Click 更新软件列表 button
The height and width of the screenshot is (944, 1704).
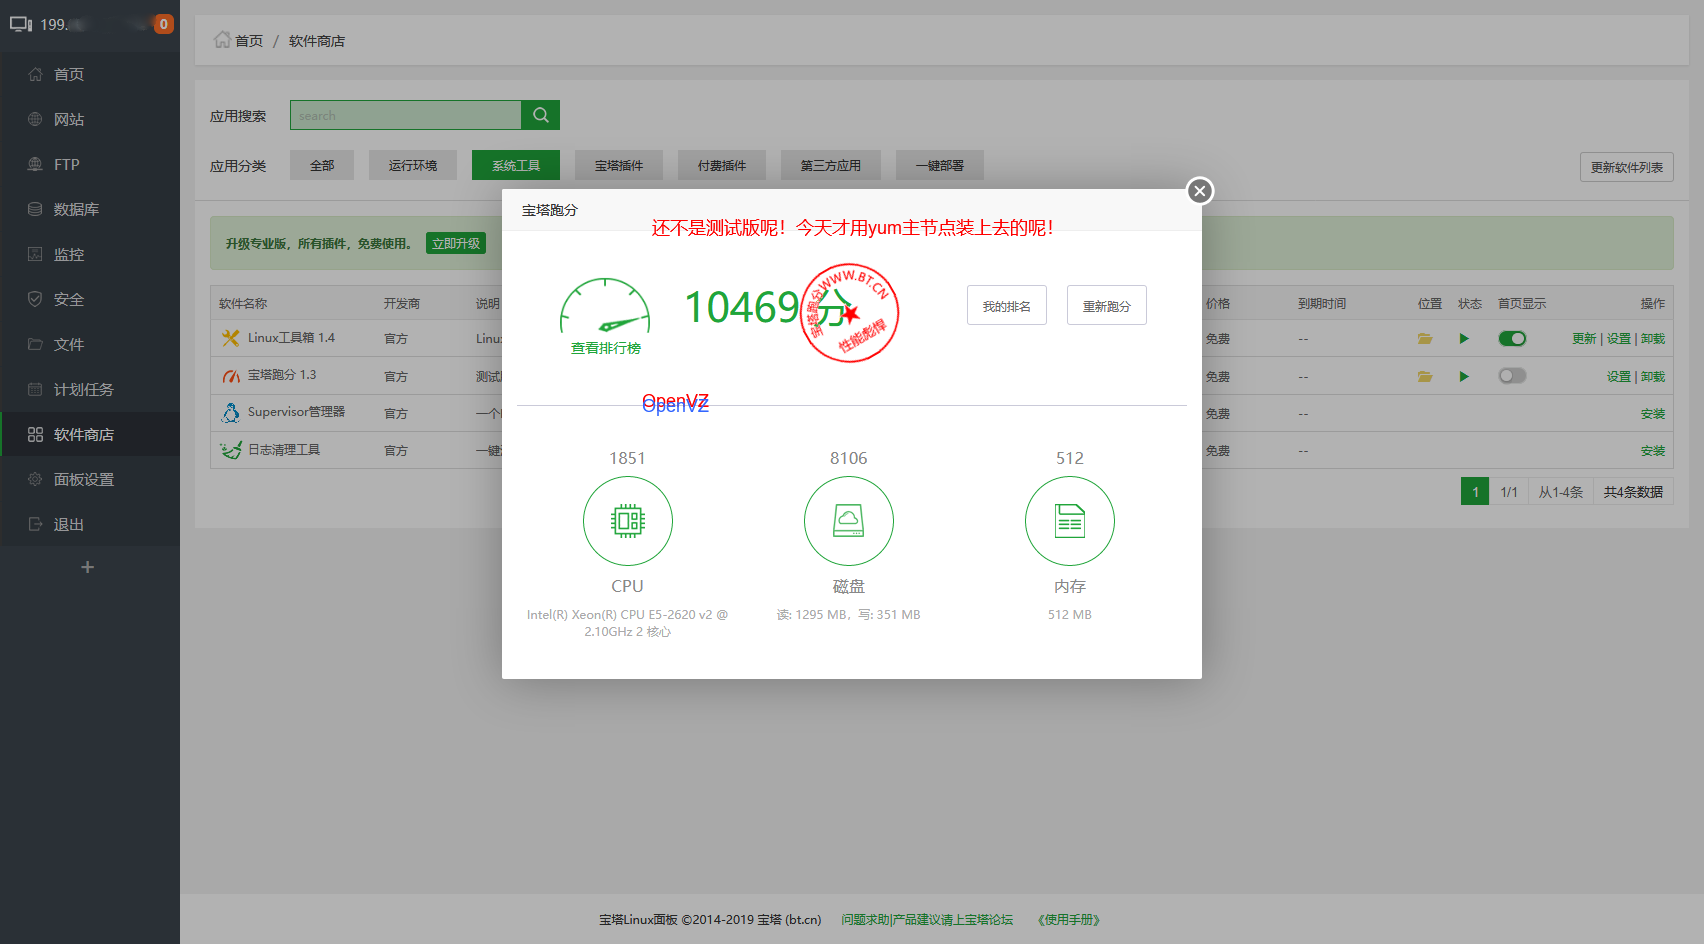pos(1627,167)
